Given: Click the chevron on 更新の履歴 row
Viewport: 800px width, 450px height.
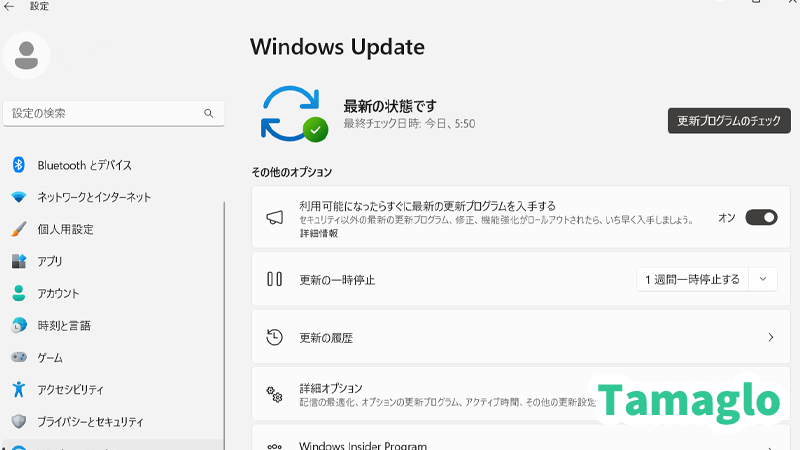Looking at the screenshot, I should point(770,337).
